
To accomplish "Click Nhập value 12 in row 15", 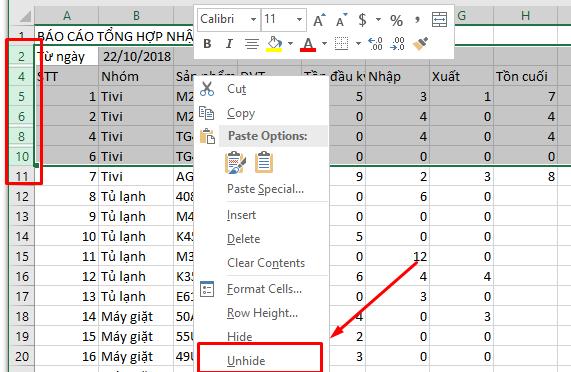I will 398,257.
